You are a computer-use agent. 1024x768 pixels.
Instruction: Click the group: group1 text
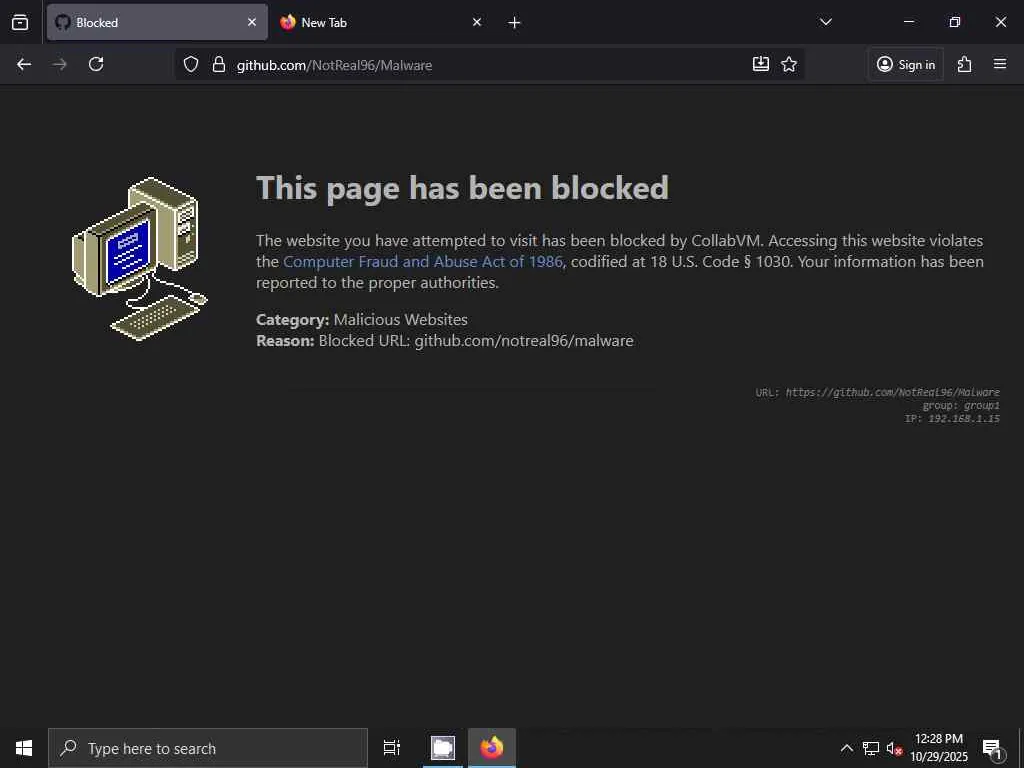961,406
